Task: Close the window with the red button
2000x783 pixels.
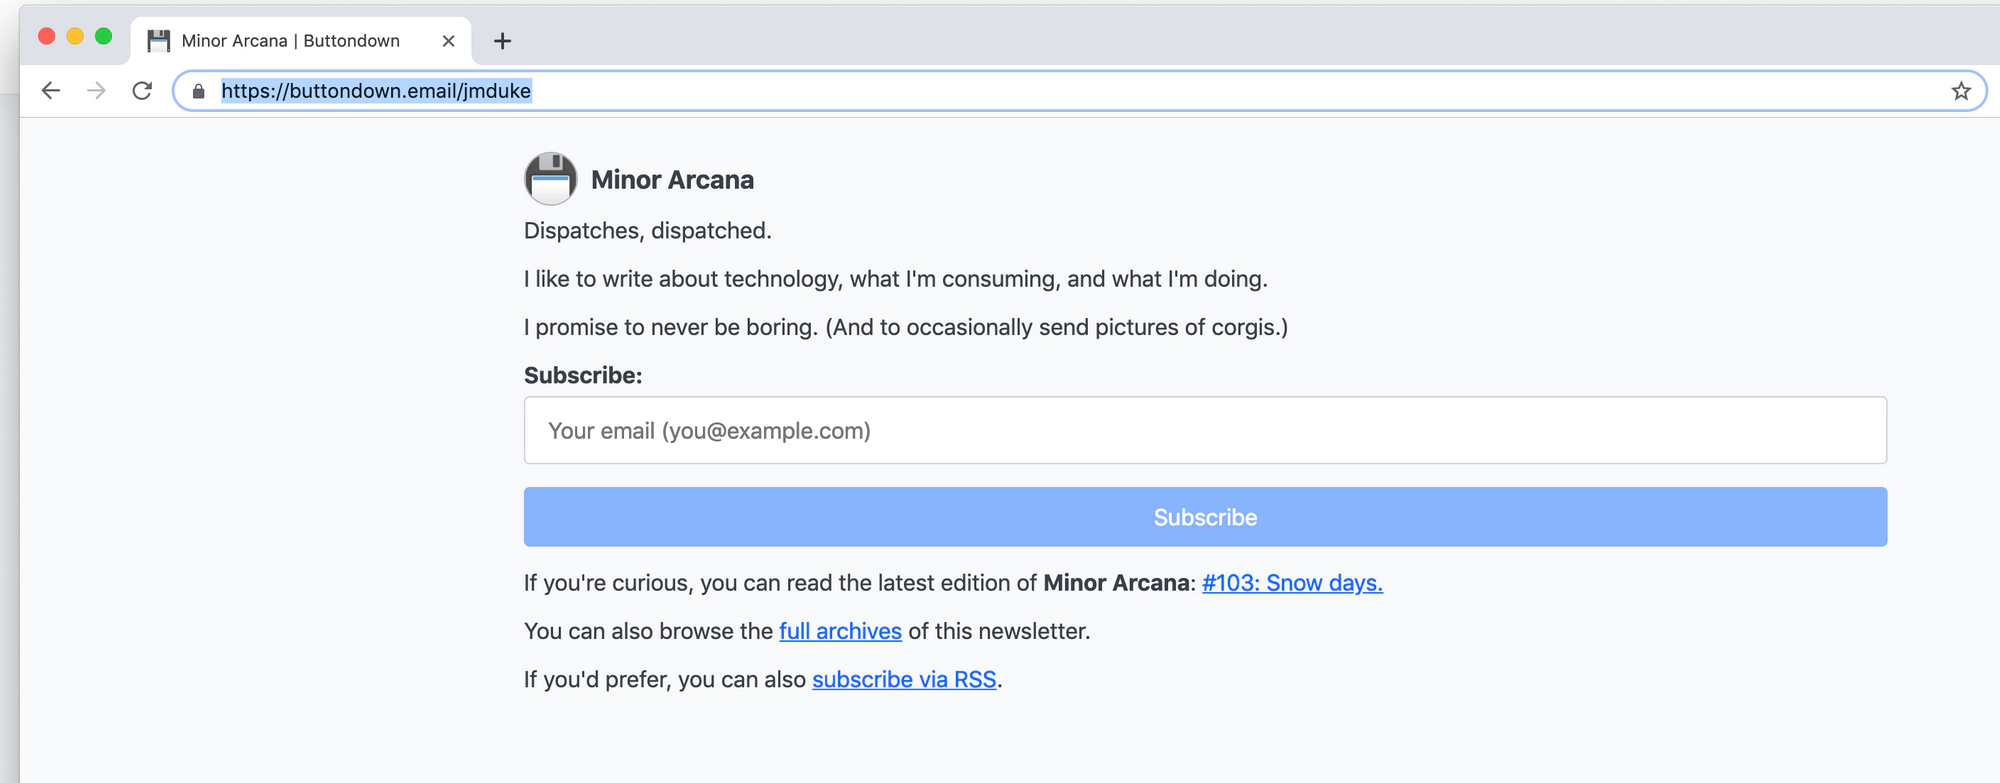Action: coord(46,37)
